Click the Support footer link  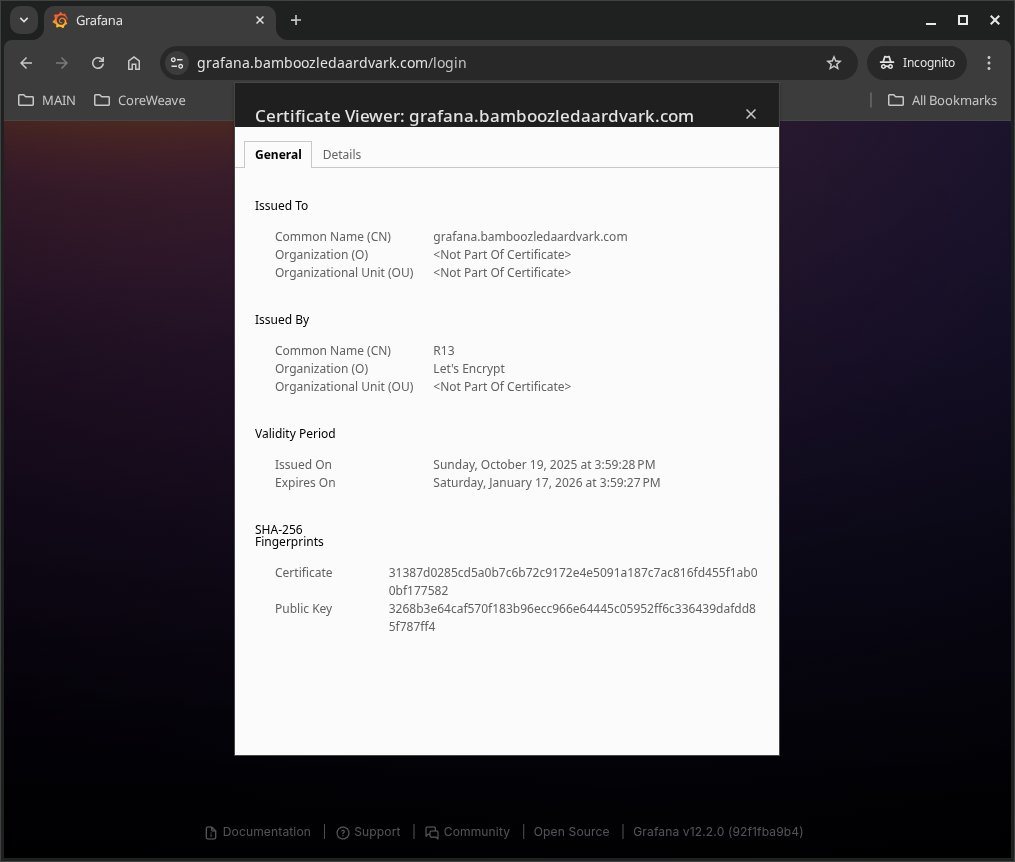click(x=368, y=832)
